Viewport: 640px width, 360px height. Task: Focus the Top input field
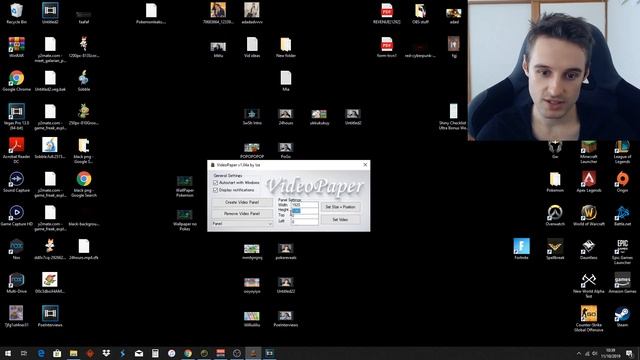304,216
